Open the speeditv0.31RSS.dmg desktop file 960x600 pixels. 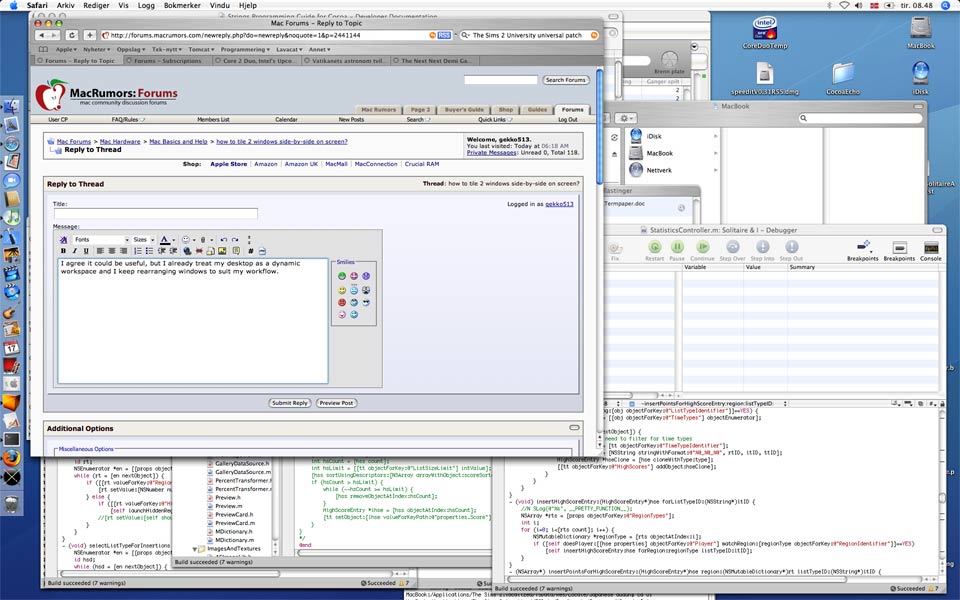pyautogui.click(x=765, y=78)
